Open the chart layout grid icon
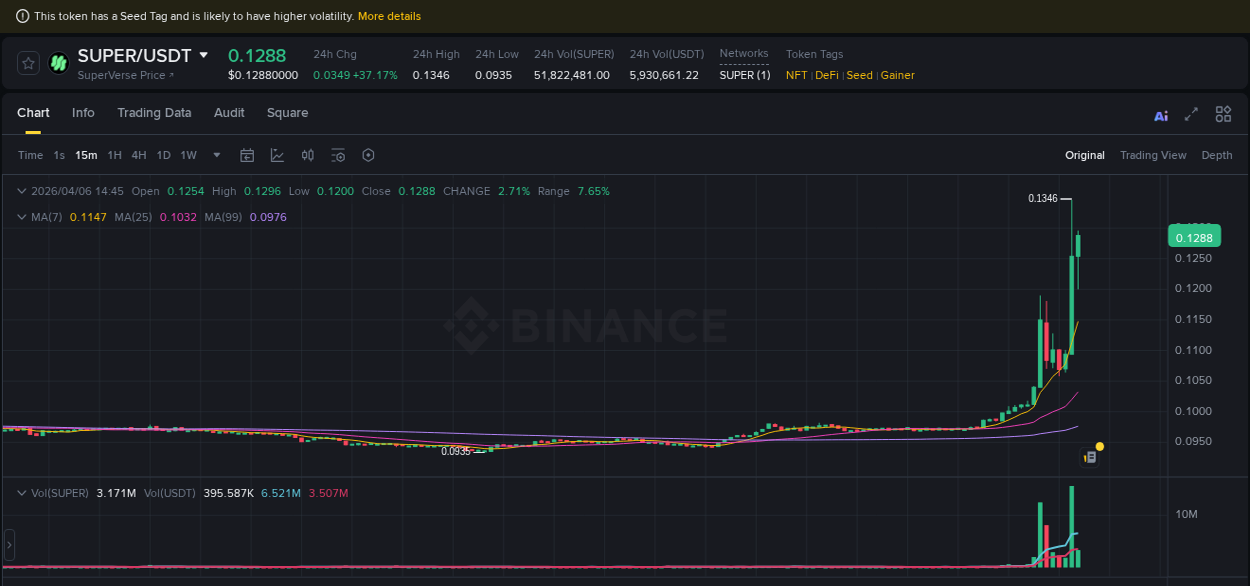Image resolution: width=1250 pixels, height=586 pixels. 1223,114
